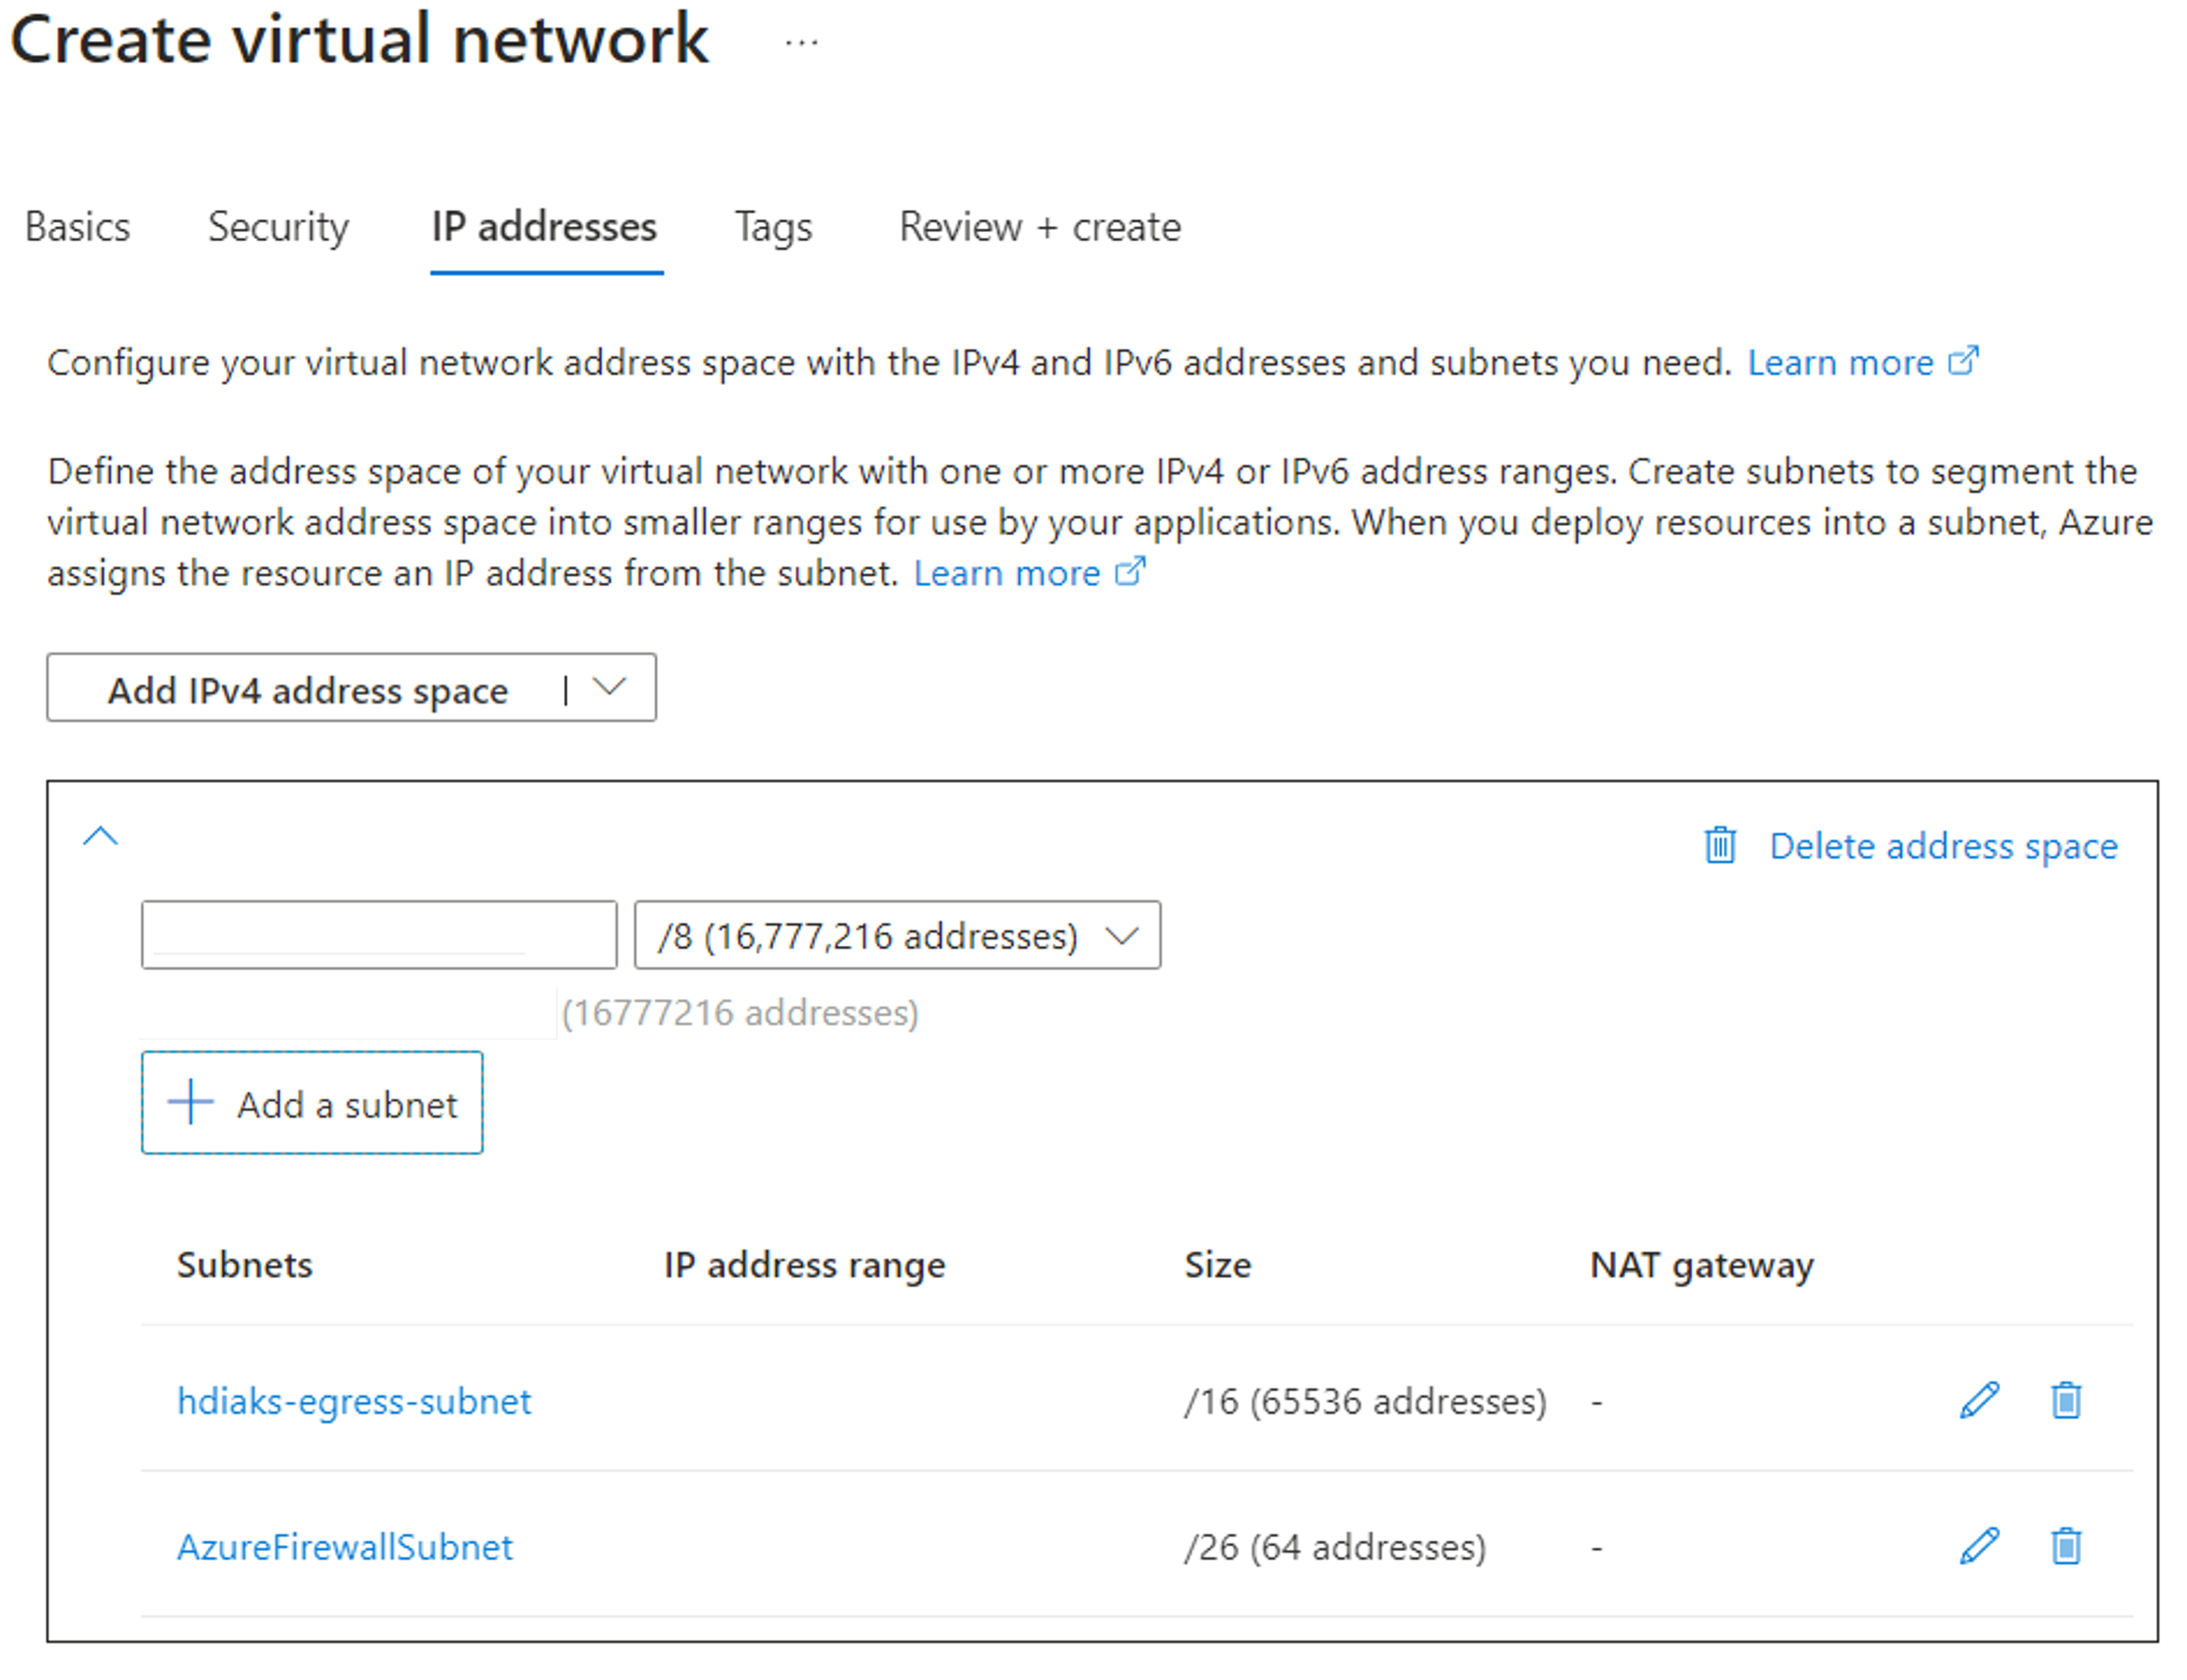Screen dimensions: 2187x1680
Task: Click the external link icon after first Learn more
Action: pyautogui.click(x=1962, y=361)
